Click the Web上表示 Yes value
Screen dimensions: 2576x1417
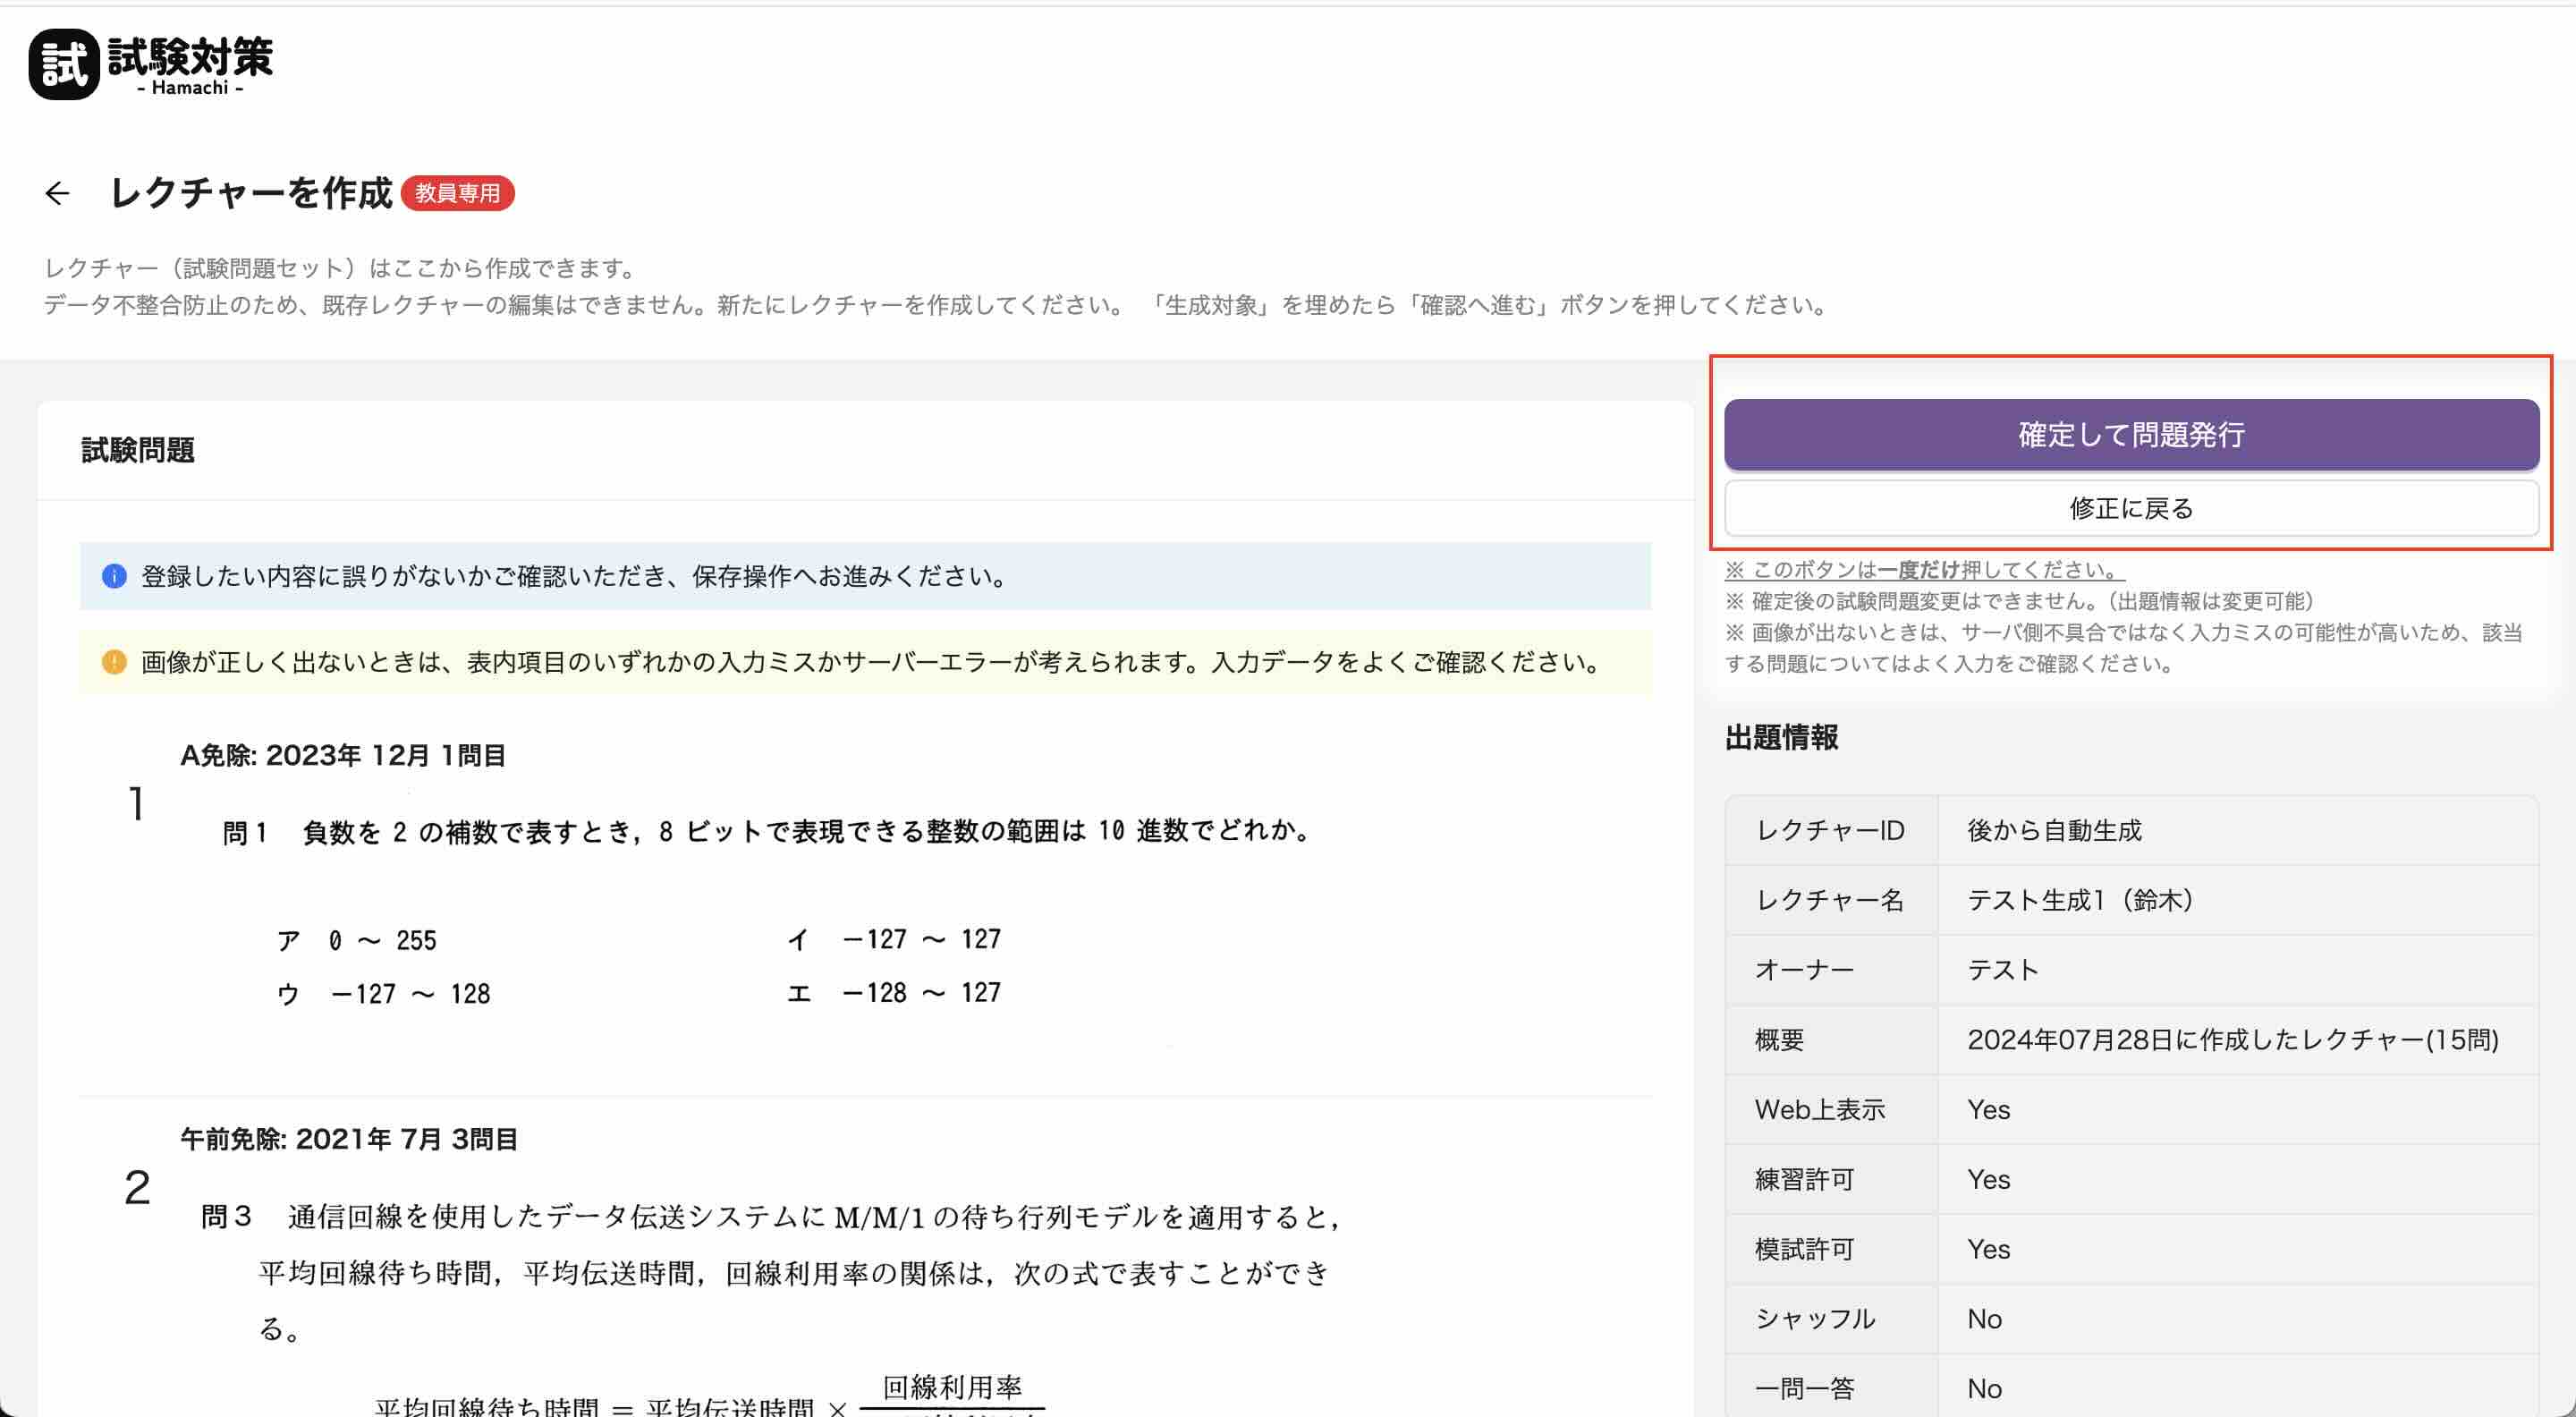1988,1110
